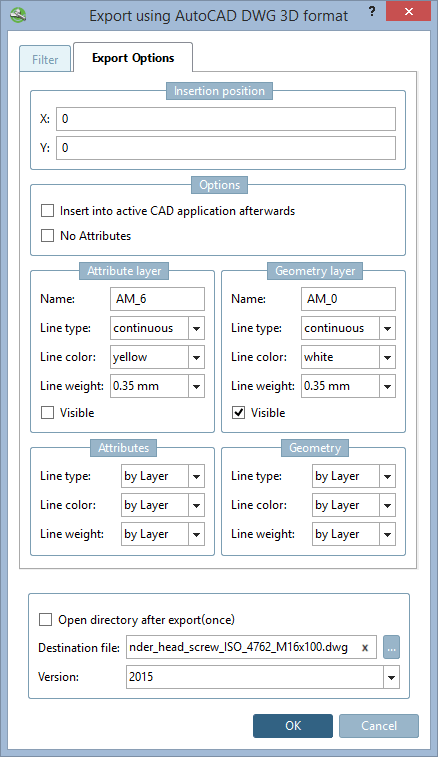The height and width of the screenshot is (757, 438).
Task: Click the Destination file path field
Action: 251,647
